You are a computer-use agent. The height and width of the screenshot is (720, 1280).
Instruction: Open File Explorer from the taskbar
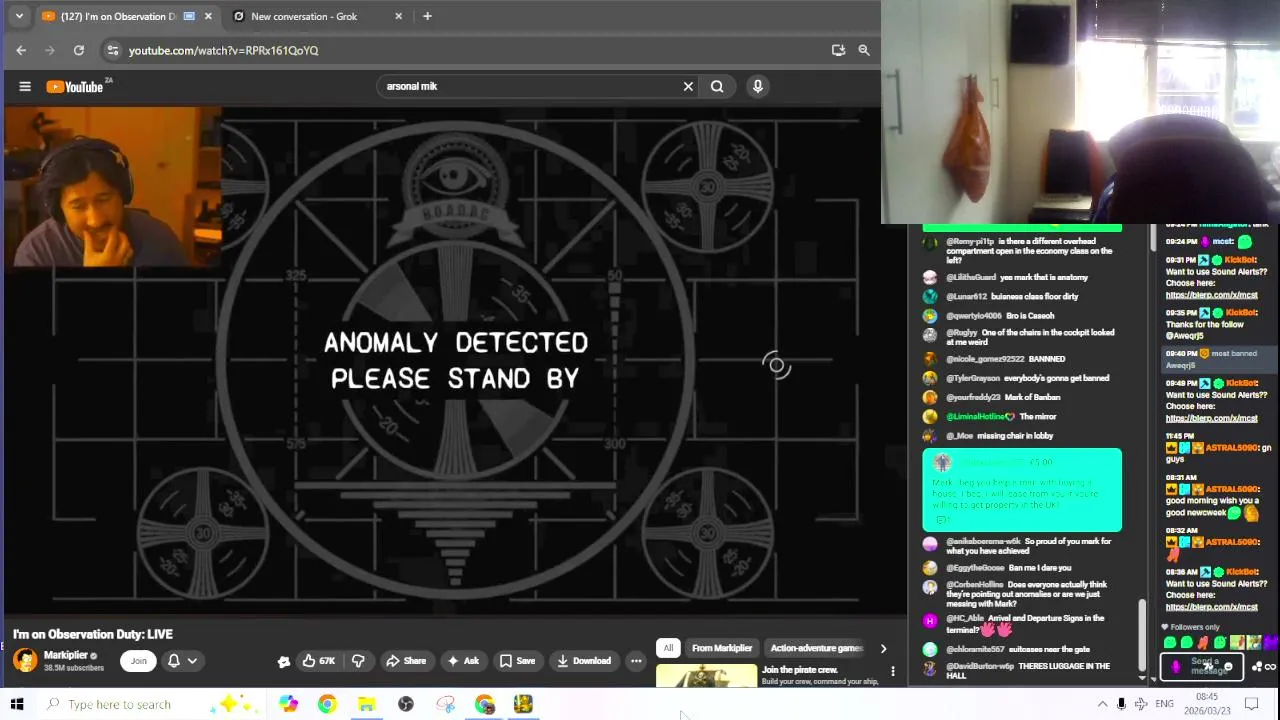click(366, 704)
